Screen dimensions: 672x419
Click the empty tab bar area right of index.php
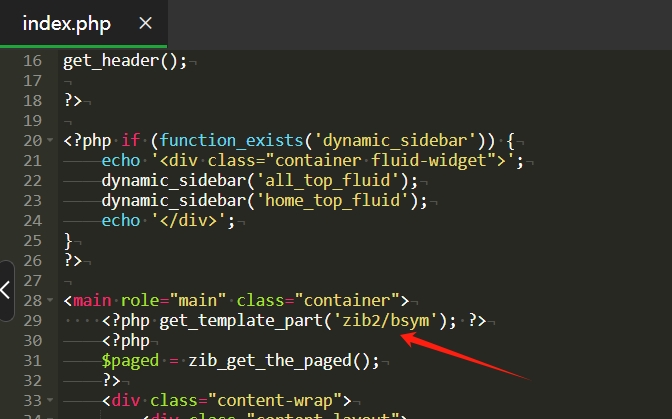click(400, 23)
